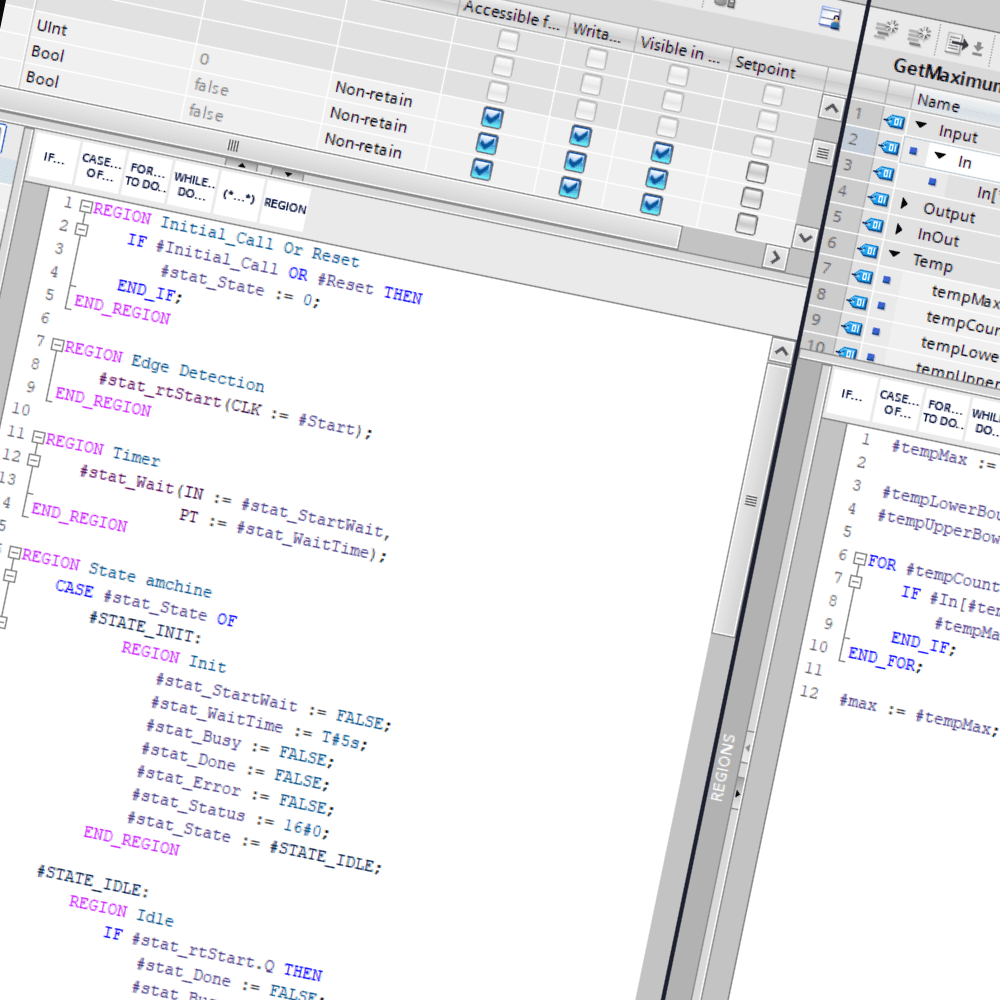Expand the Output section in GetMaximum
The height and width of the screenshot is (1000, 1000).
[x=904, y=203]
